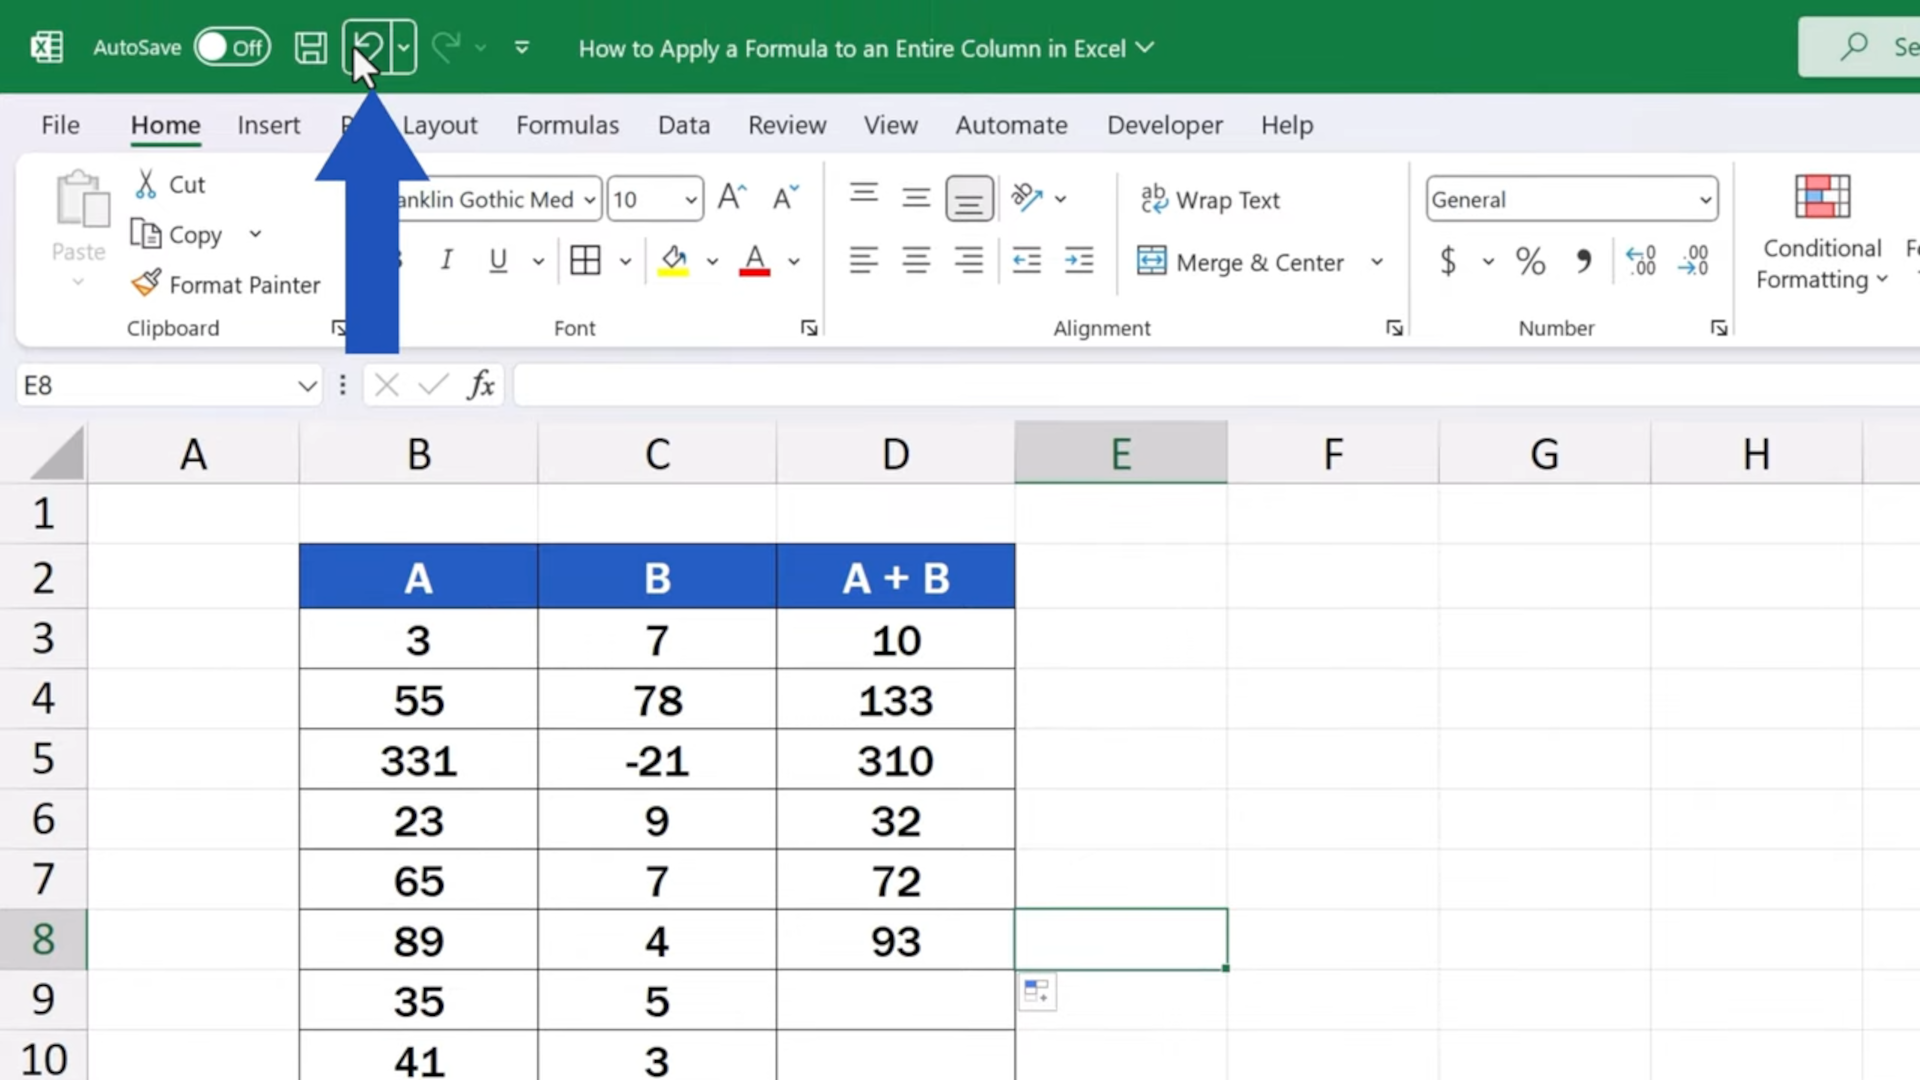Open the General number format dropdown
Image resolution: width=1920 pixels, height=1080 pixels.
click(1705, 200)
